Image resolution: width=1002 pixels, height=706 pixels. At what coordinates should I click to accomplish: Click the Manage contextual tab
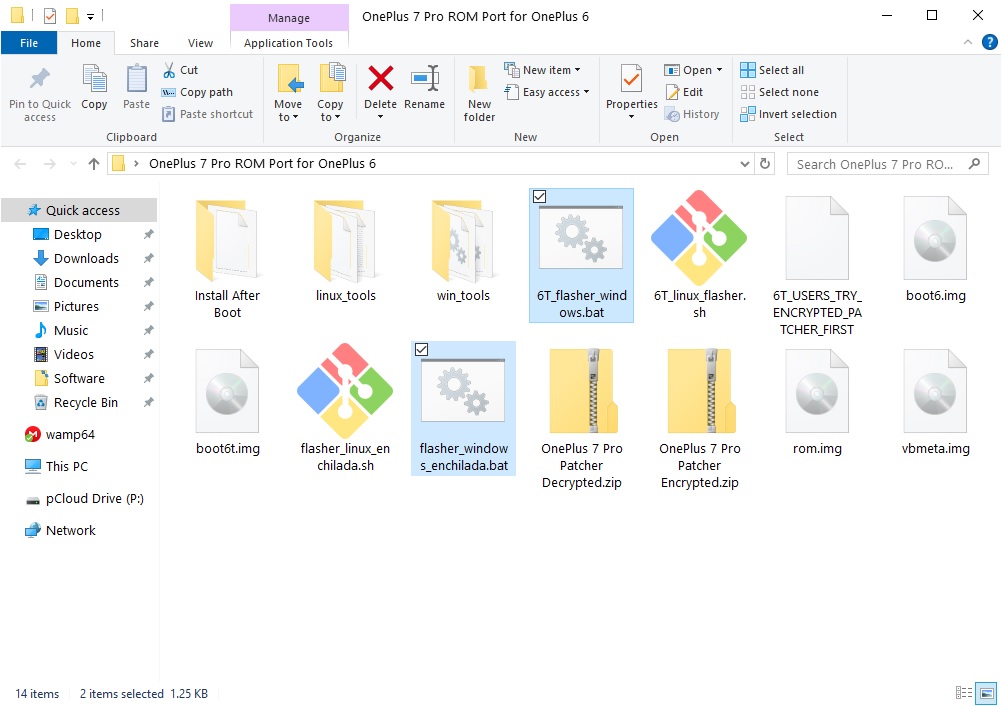coord(289,18)
